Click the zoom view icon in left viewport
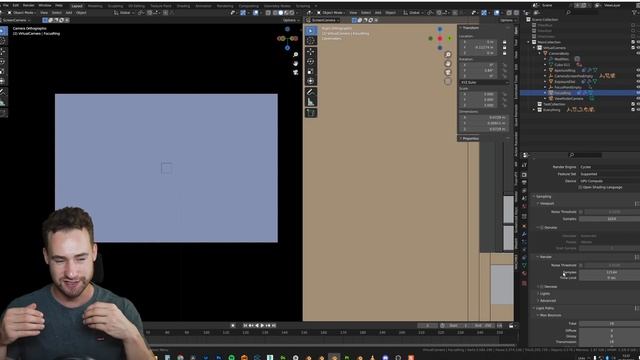This screenshot has height=360, width=640. click(x=296, y=55)
